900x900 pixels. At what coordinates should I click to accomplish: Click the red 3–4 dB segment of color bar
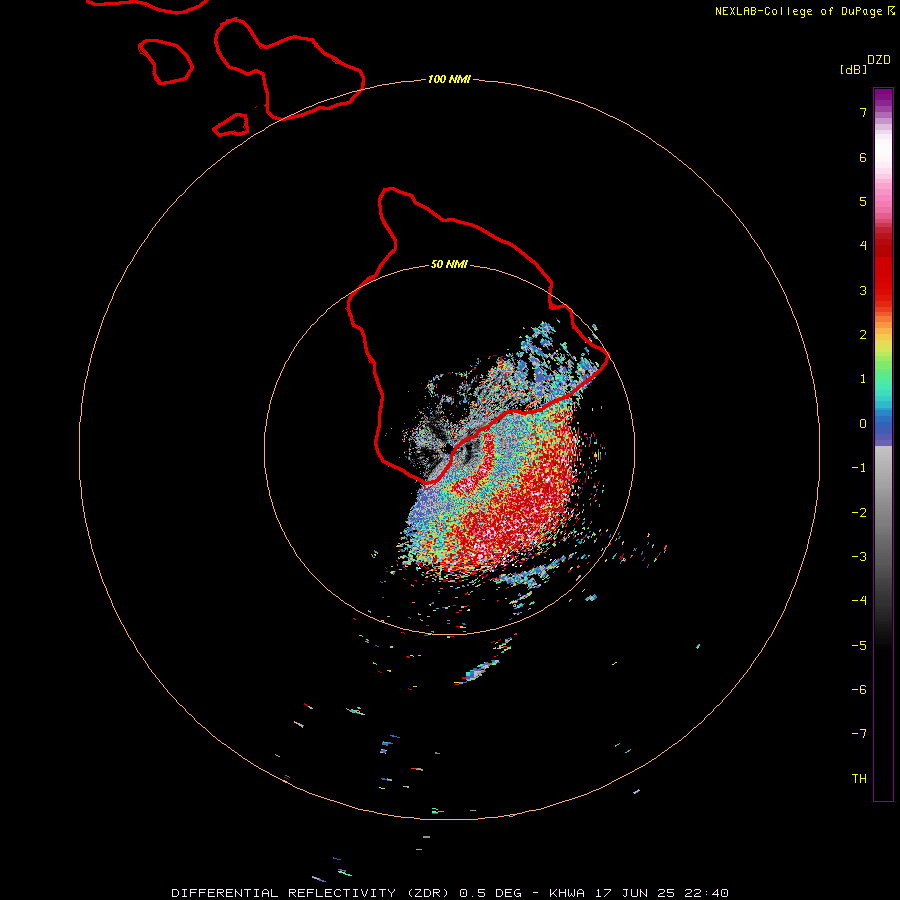pos(883,267)
